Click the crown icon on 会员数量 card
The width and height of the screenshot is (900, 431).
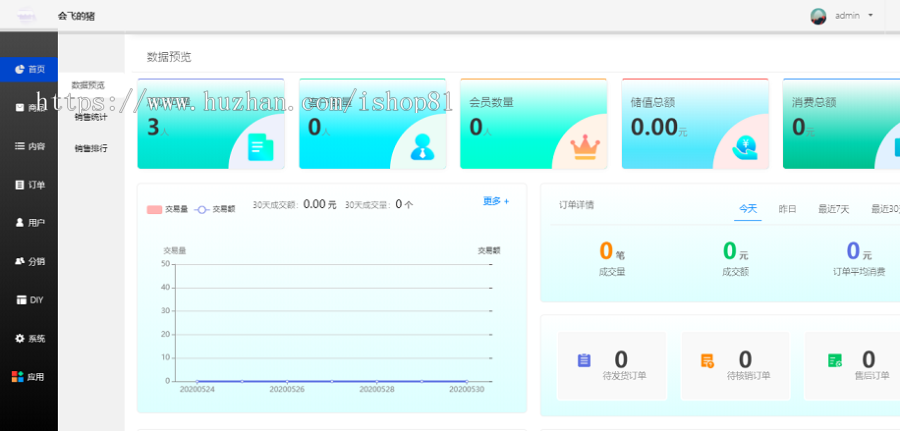[x=585, y=147]
